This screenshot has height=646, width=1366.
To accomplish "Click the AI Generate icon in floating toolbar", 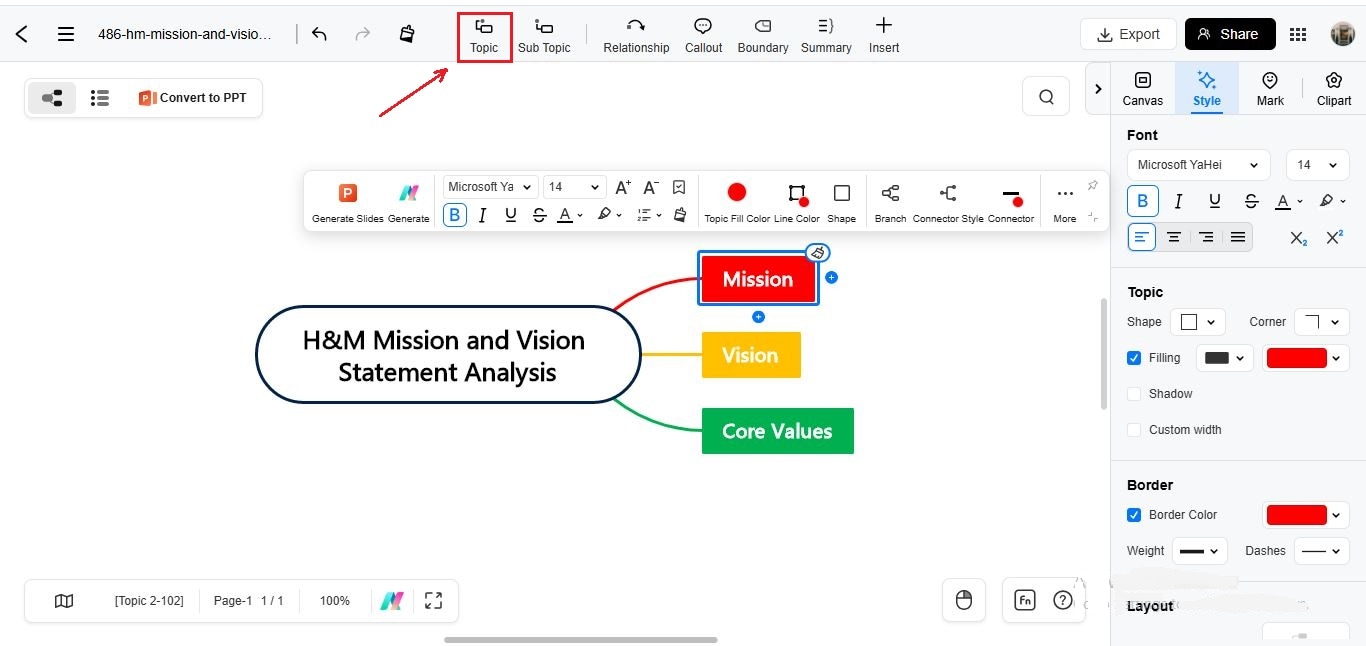I will point(408,202).
